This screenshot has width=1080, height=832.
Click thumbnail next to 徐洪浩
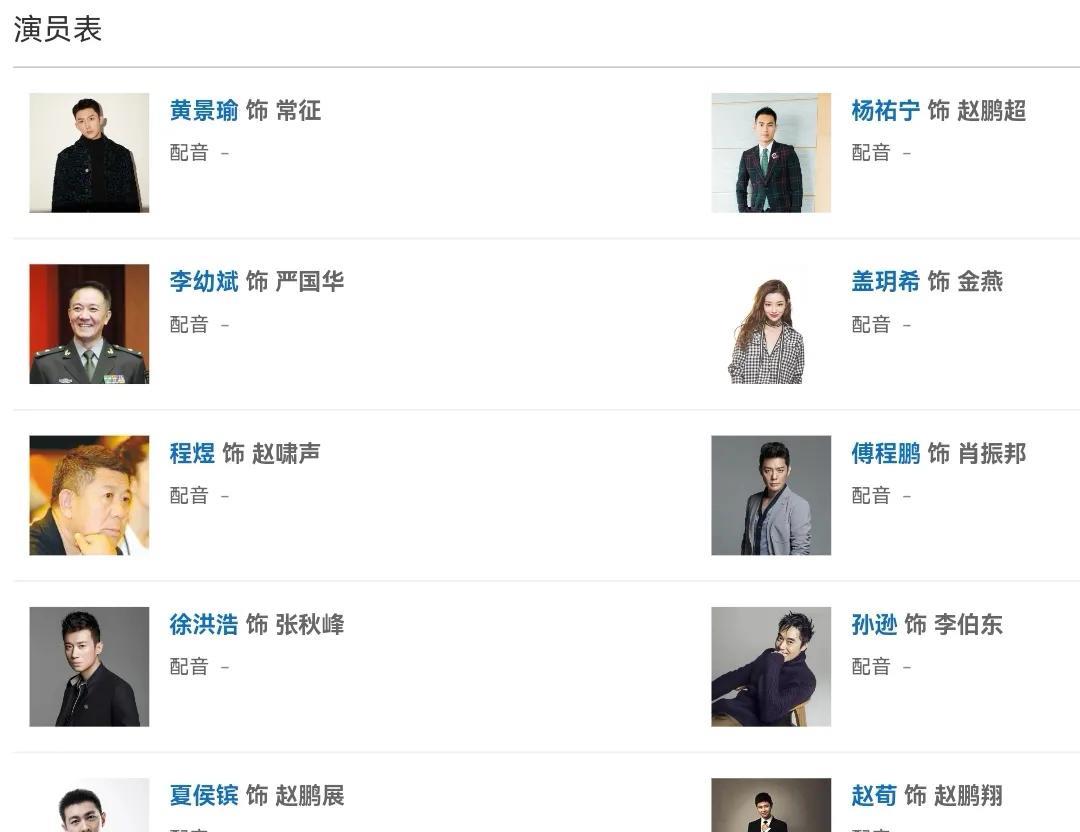(x=89, y=666)
